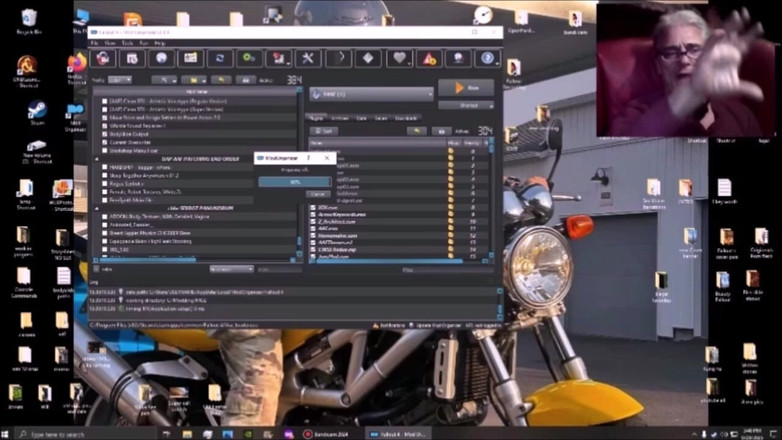Expand the Shortcut dropdown button

(465, 105)
